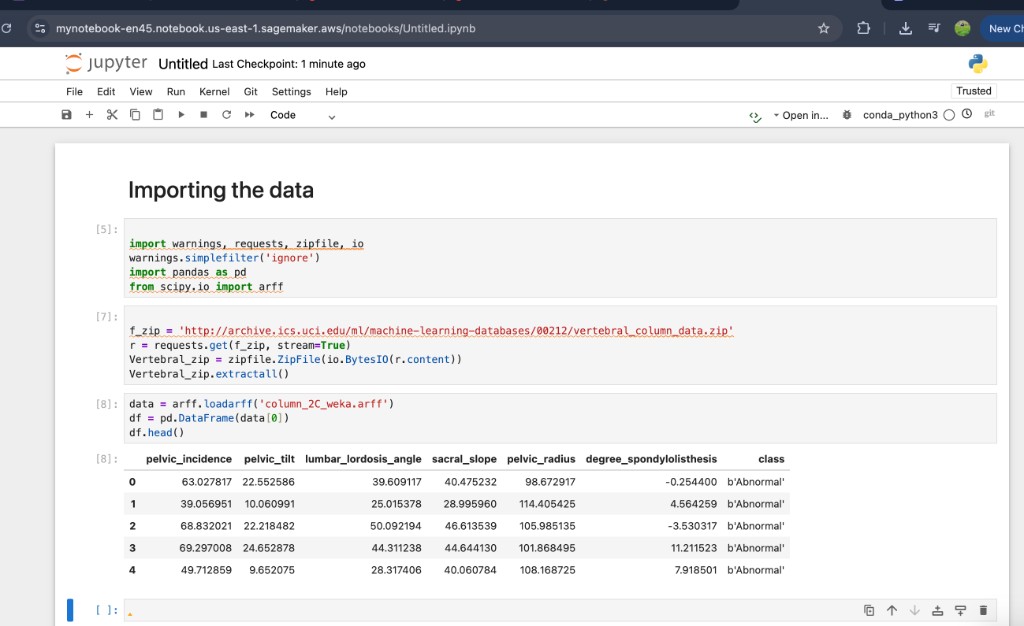Delete the active cell trash icon
The width and height of the screenshot is (1024, 626).
coord(983,610)
